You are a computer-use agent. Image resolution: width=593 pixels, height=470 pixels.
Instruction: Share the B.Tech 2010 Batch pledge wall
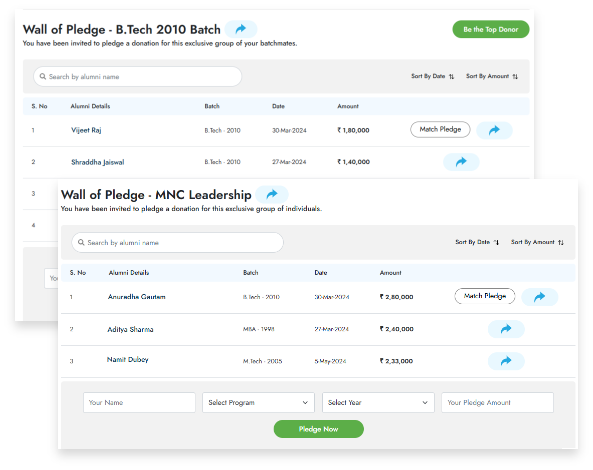(241, 29)
